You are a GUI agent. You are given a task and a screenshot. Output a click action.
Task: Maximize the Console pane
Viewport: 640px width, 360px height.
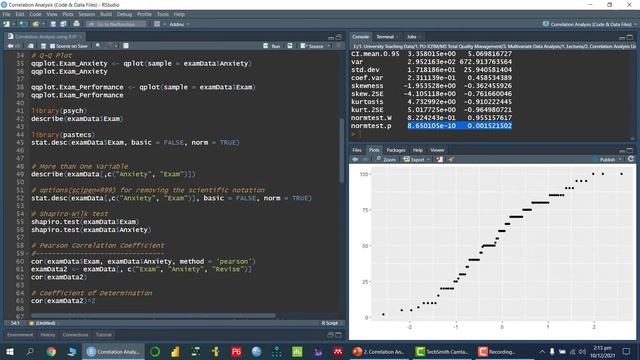click(630, 37)
